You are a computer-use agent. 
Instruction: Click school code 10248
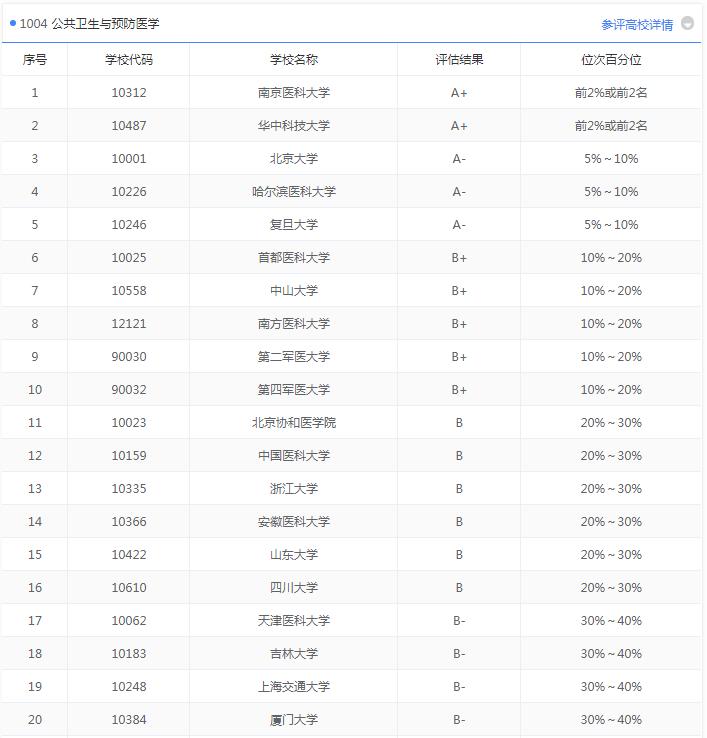129,686
